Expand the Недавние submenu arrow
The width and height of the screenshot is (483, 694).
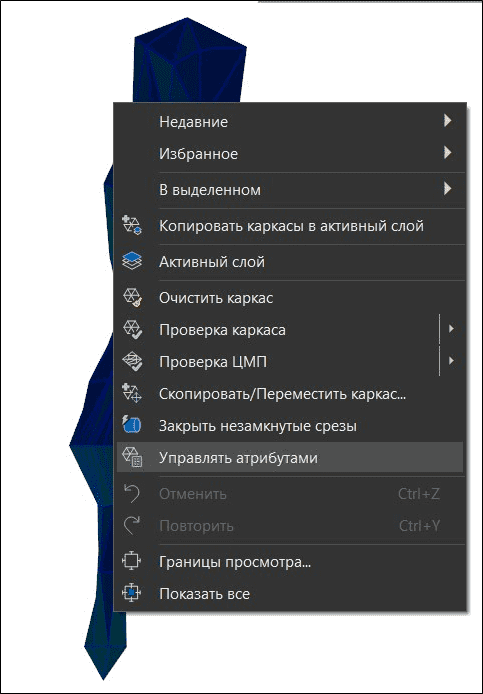click(x=448, y=120)
